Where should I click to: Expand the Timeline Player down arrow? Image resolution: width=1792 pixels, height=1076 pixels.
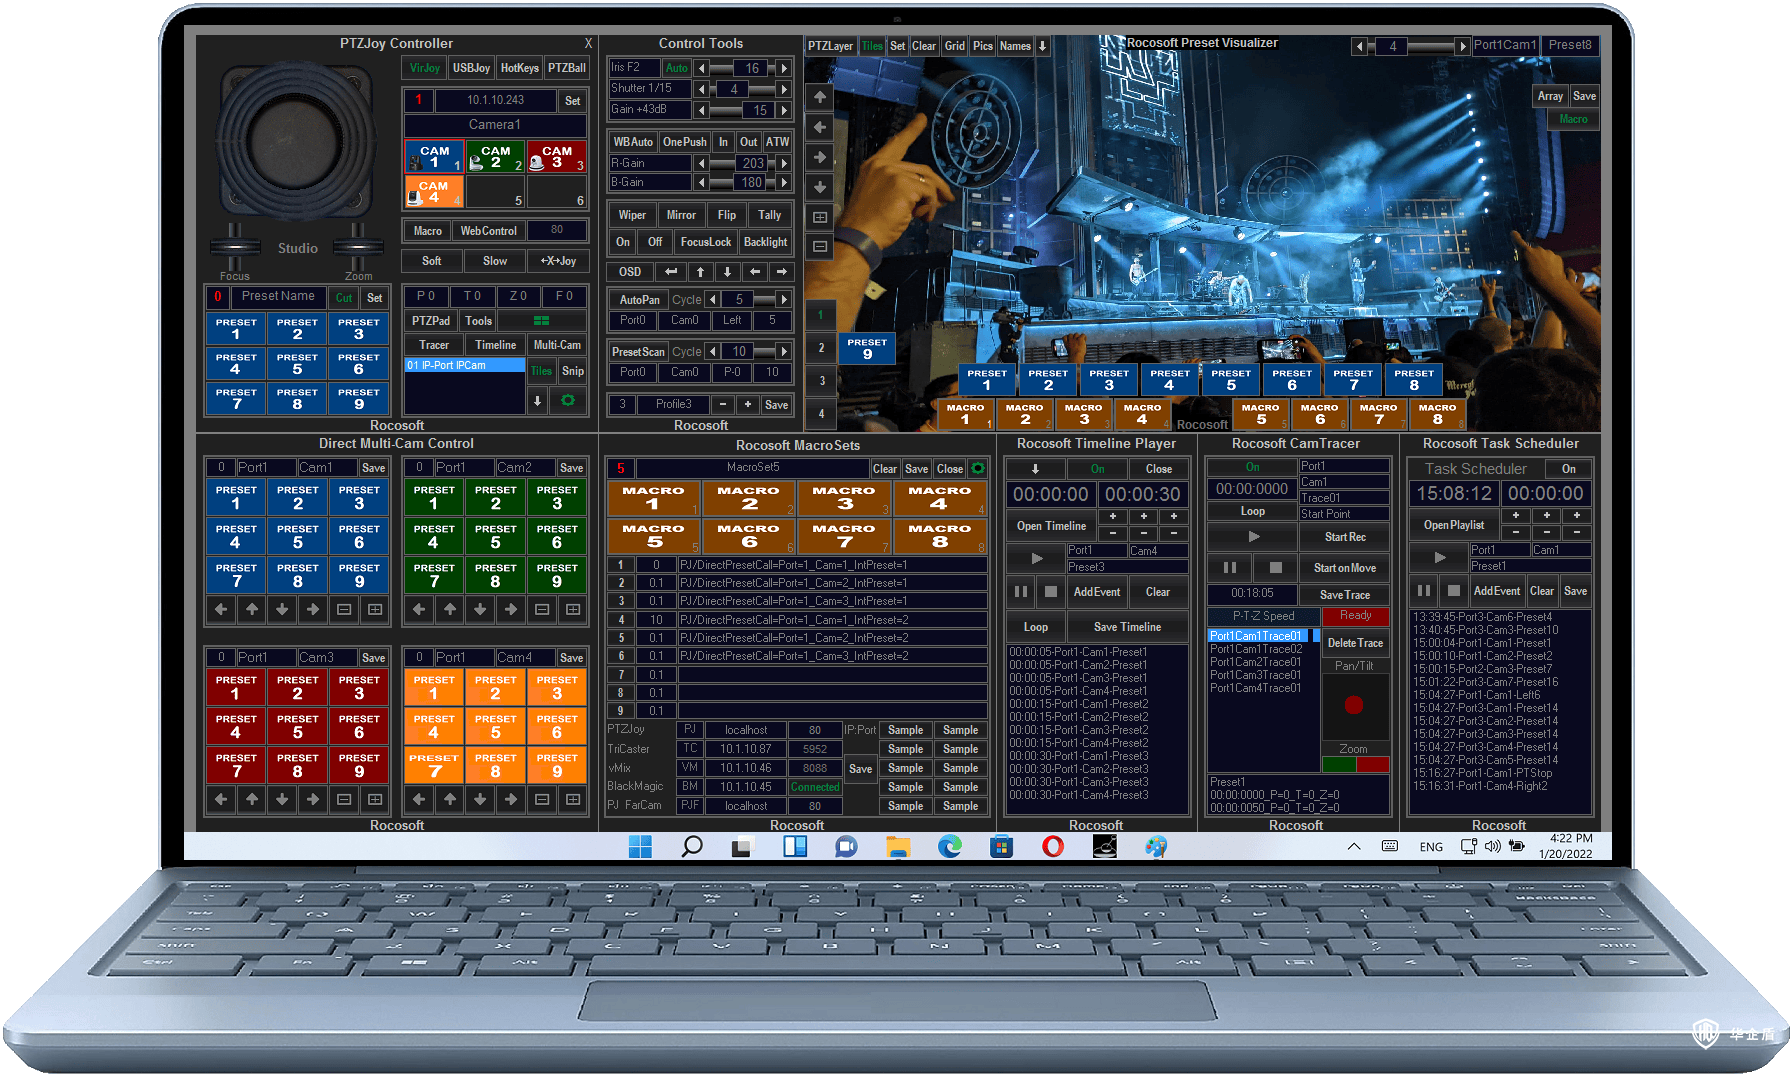1035,469
